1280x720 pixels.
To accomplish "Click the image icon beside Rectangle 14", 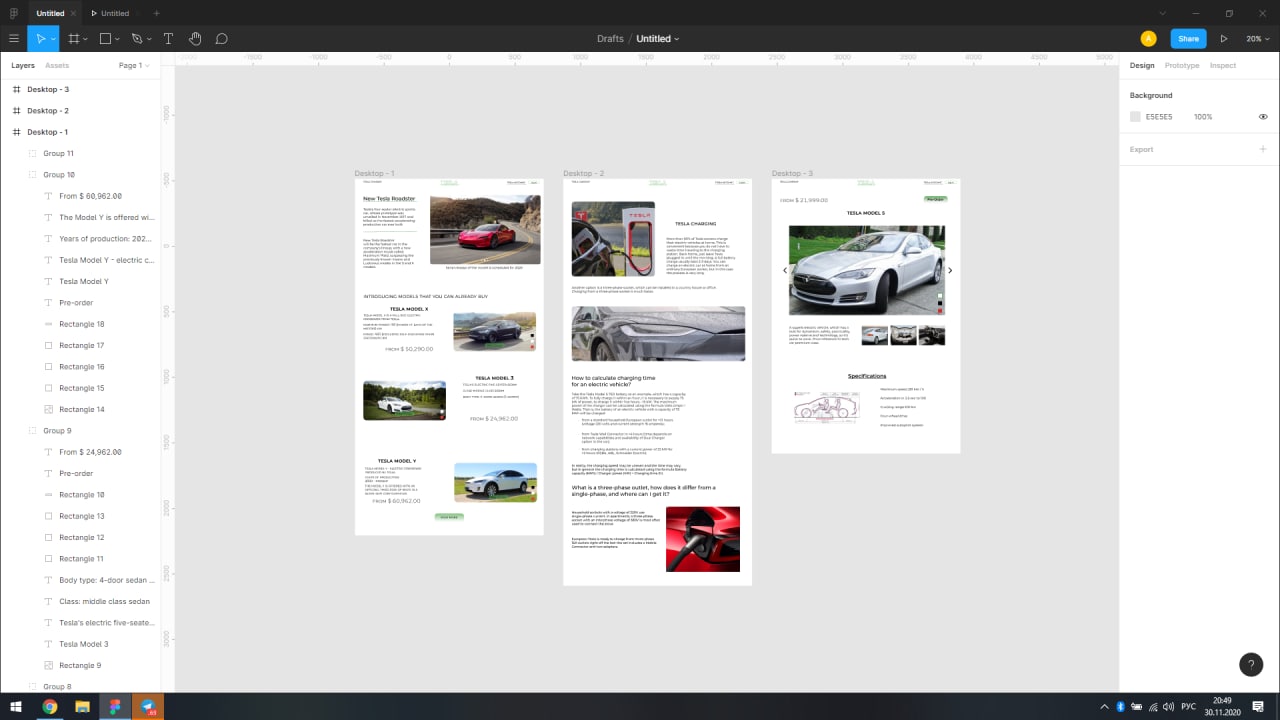I will click(48, 409).
